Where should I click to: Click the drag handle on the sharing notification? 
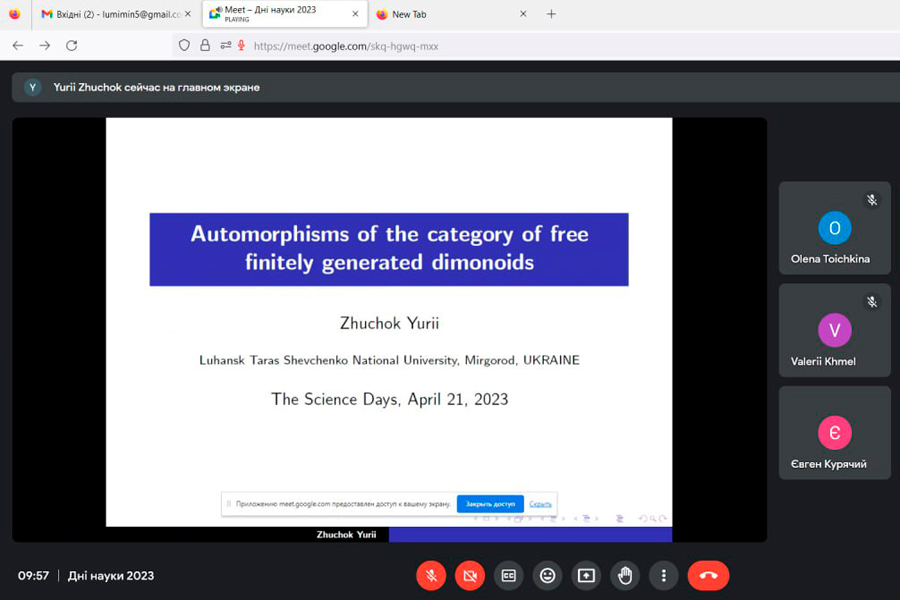228,504
